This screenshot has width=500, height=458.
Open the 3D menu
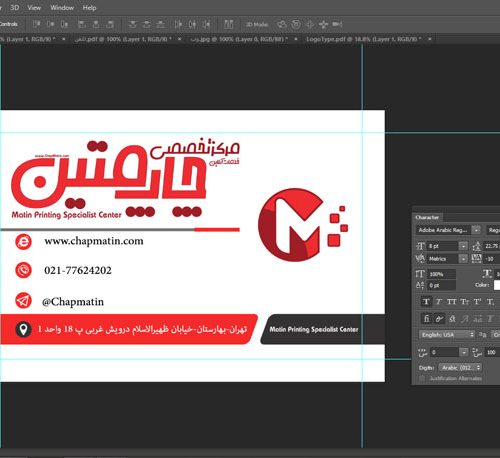click(x=14, y=7)
